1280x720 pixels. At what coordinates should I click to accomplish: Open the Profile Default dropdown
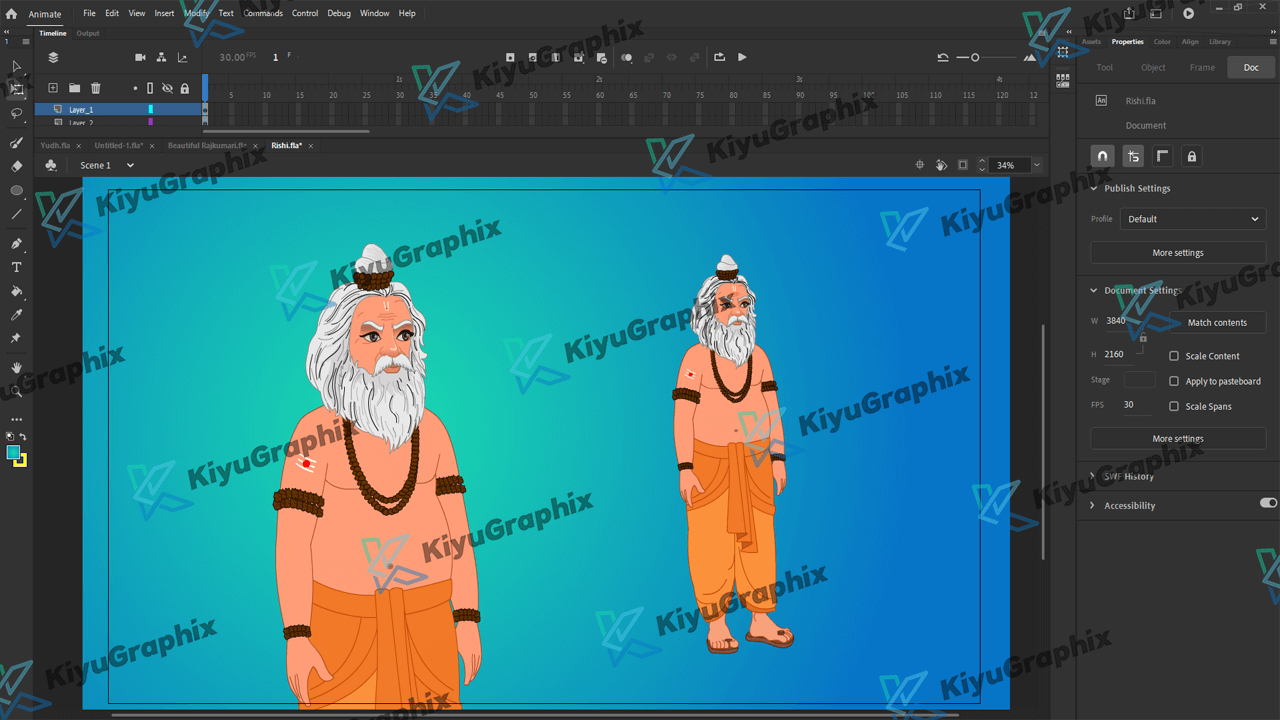pos(1192,219)
